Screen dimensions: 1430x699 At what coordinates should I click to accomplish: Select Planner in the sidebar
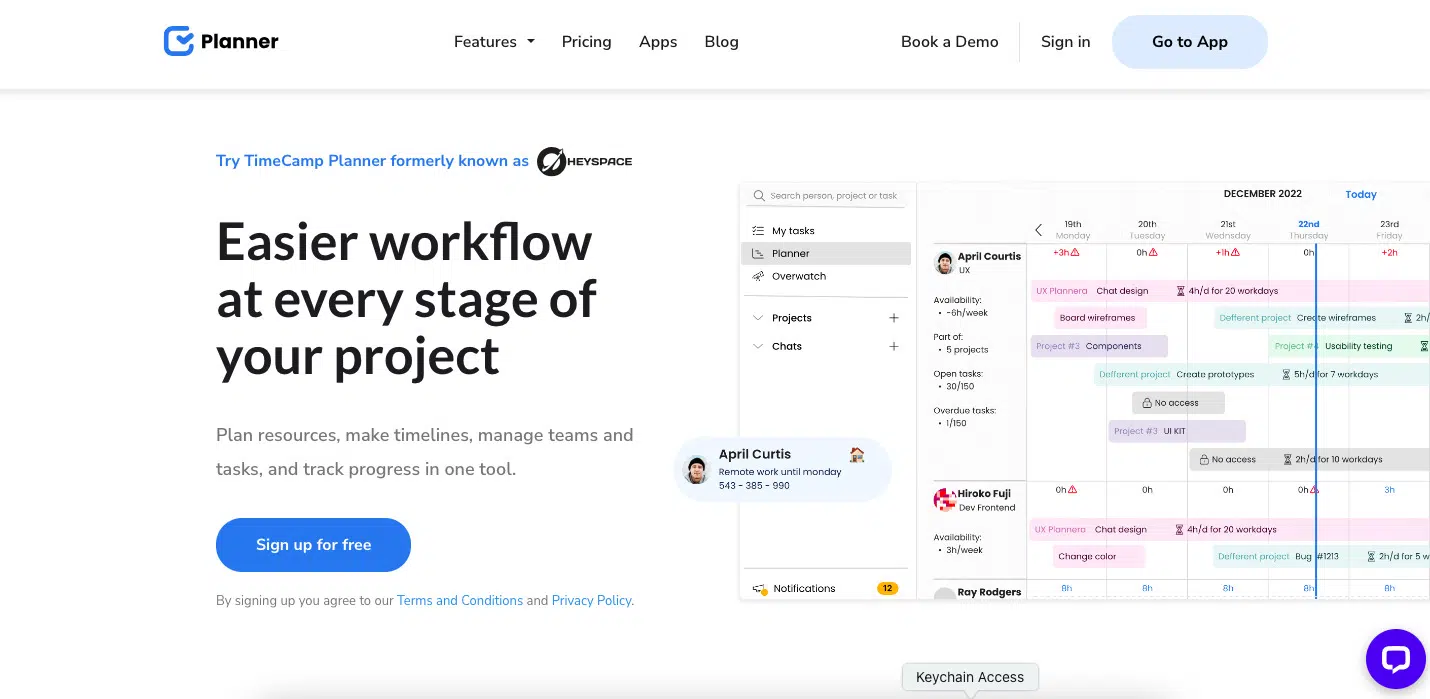coord(790,253)
